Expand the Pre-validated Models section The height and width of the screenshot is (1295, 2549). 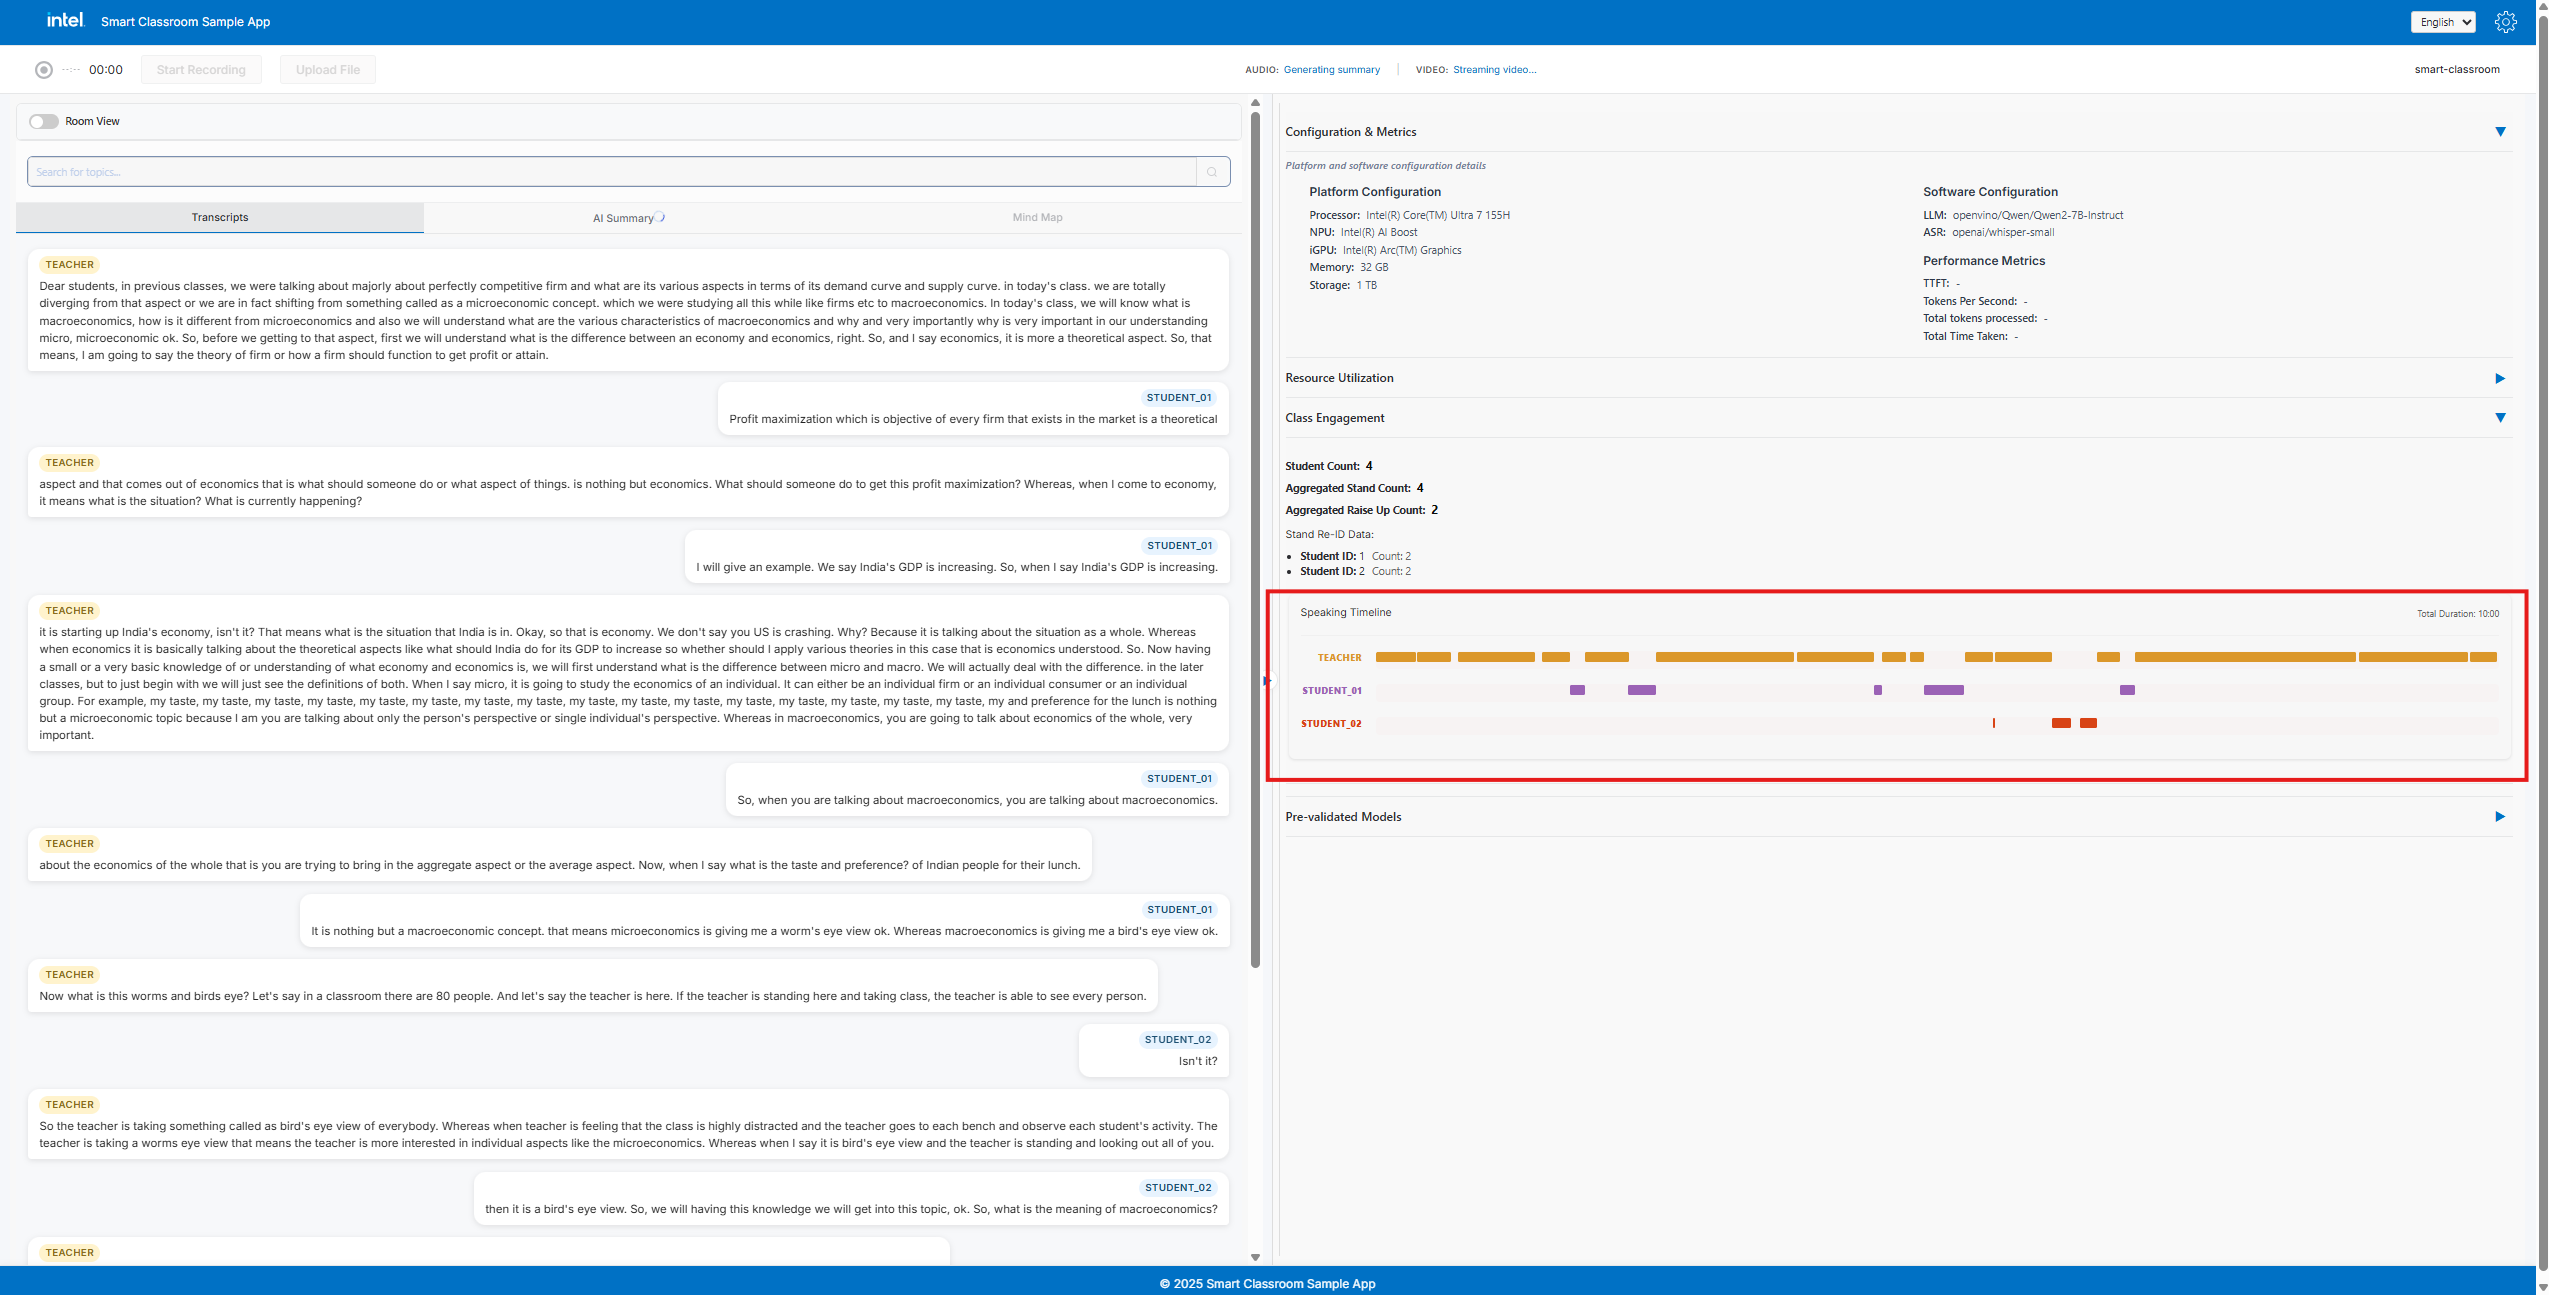pyautogui.click(x=2499, y=816)
